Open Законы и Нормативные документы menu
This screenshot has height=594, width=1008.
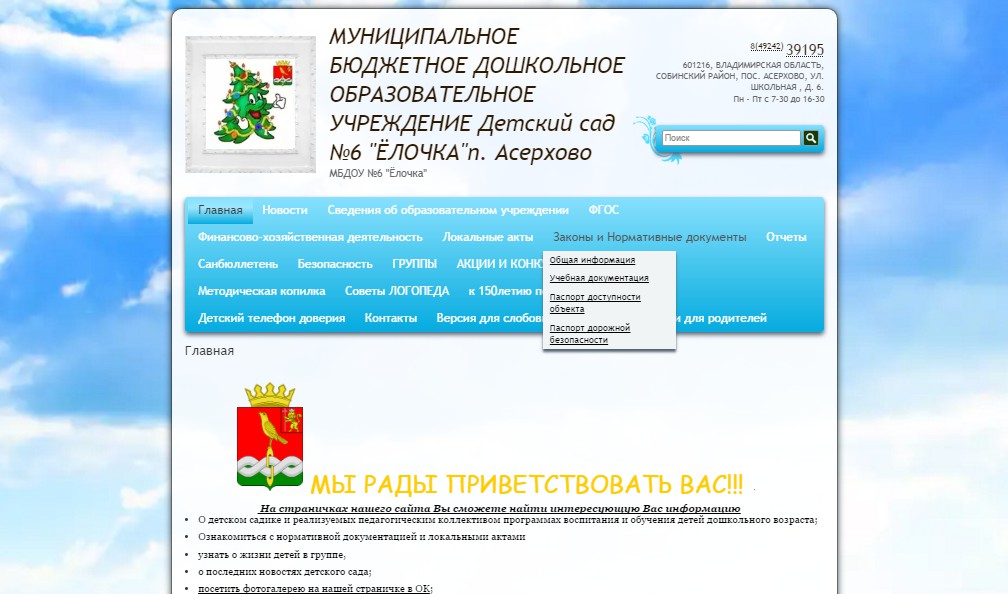[x=649, y=237]
